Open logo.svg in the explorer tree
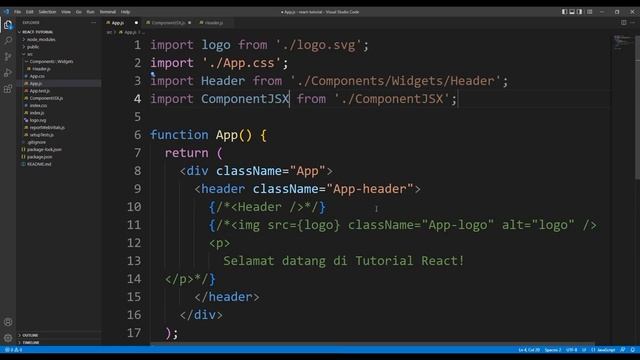 point(38,120)
